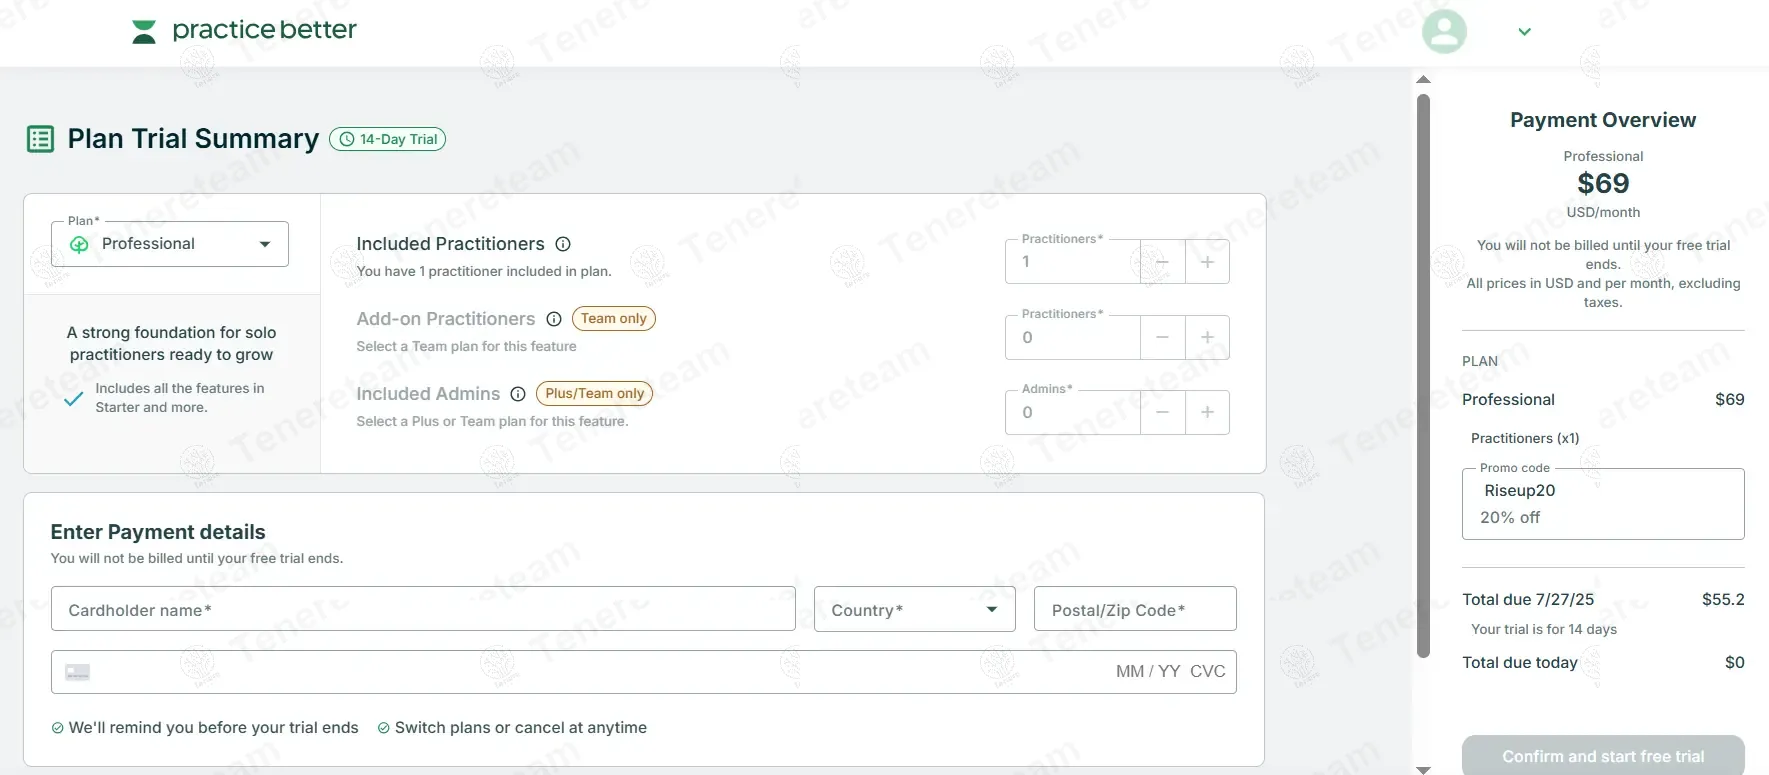Image resolution: width=1769 pixels, height=775 pixels.
Task: Click info icon beside Included Admins
Action: (x=518, y=394)
